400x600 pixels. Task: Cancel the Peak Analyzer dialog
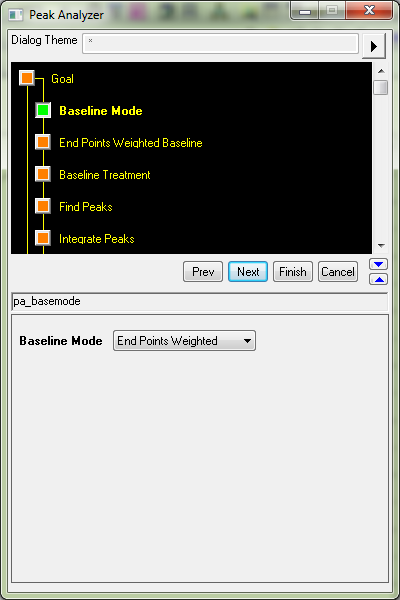(x=338, y=272)
